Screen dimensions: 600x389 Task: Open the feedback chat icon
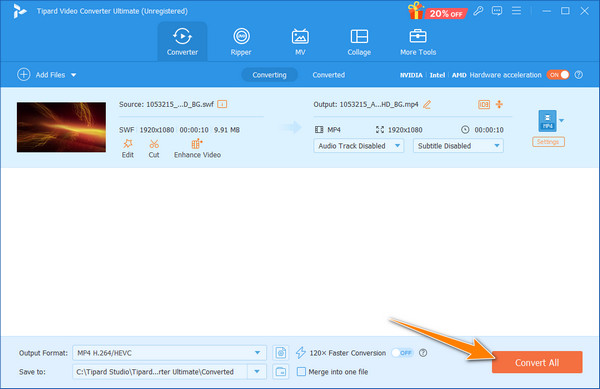click(497, 11)
